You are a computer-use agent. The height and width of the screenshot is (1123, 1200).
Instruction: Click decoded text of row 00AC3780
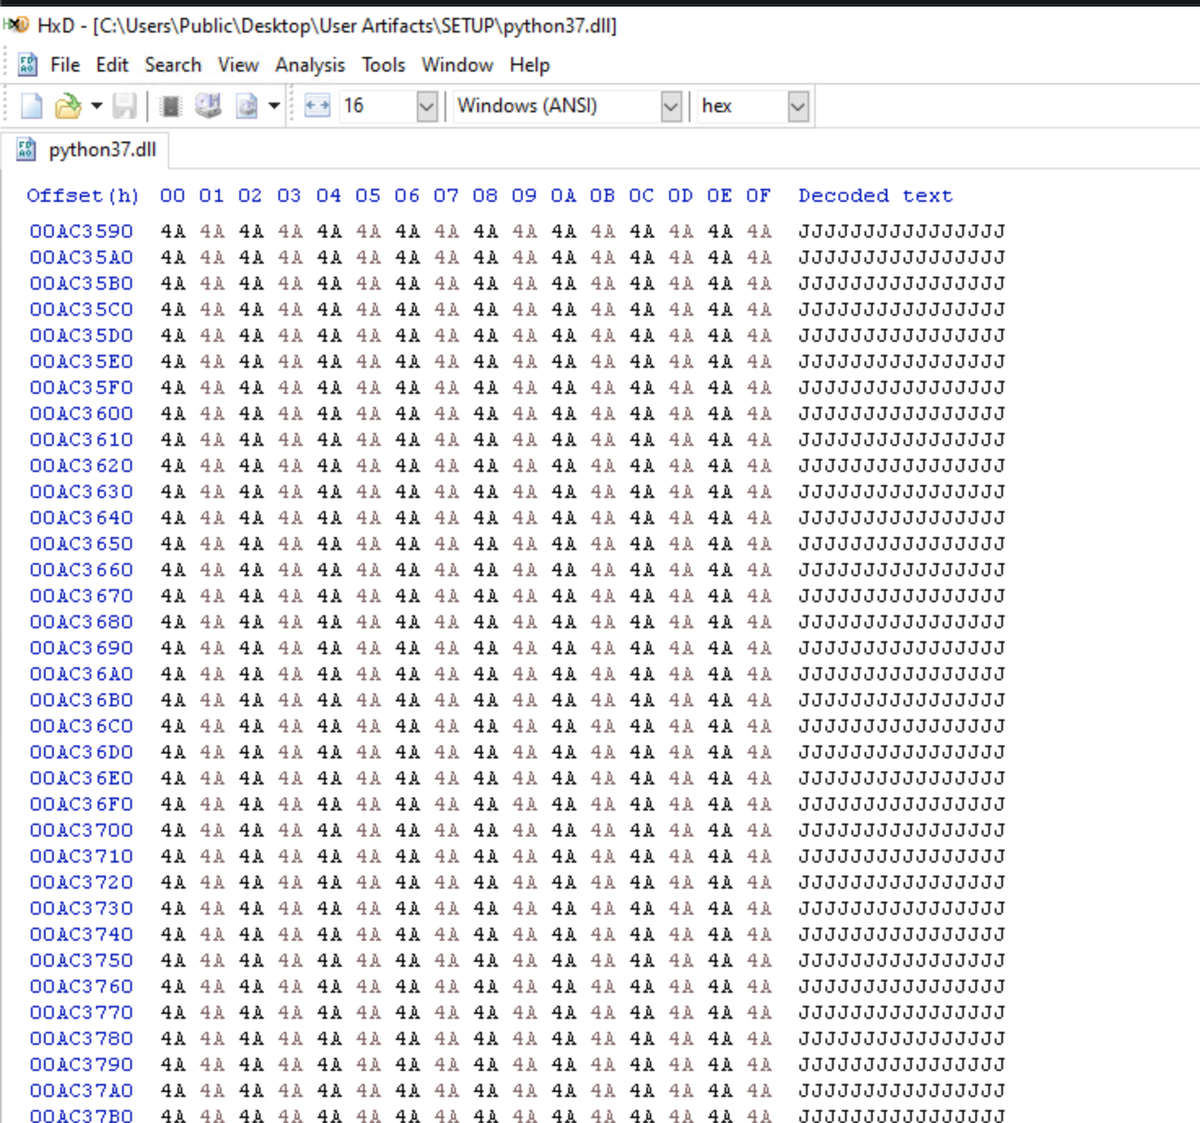902,1038
